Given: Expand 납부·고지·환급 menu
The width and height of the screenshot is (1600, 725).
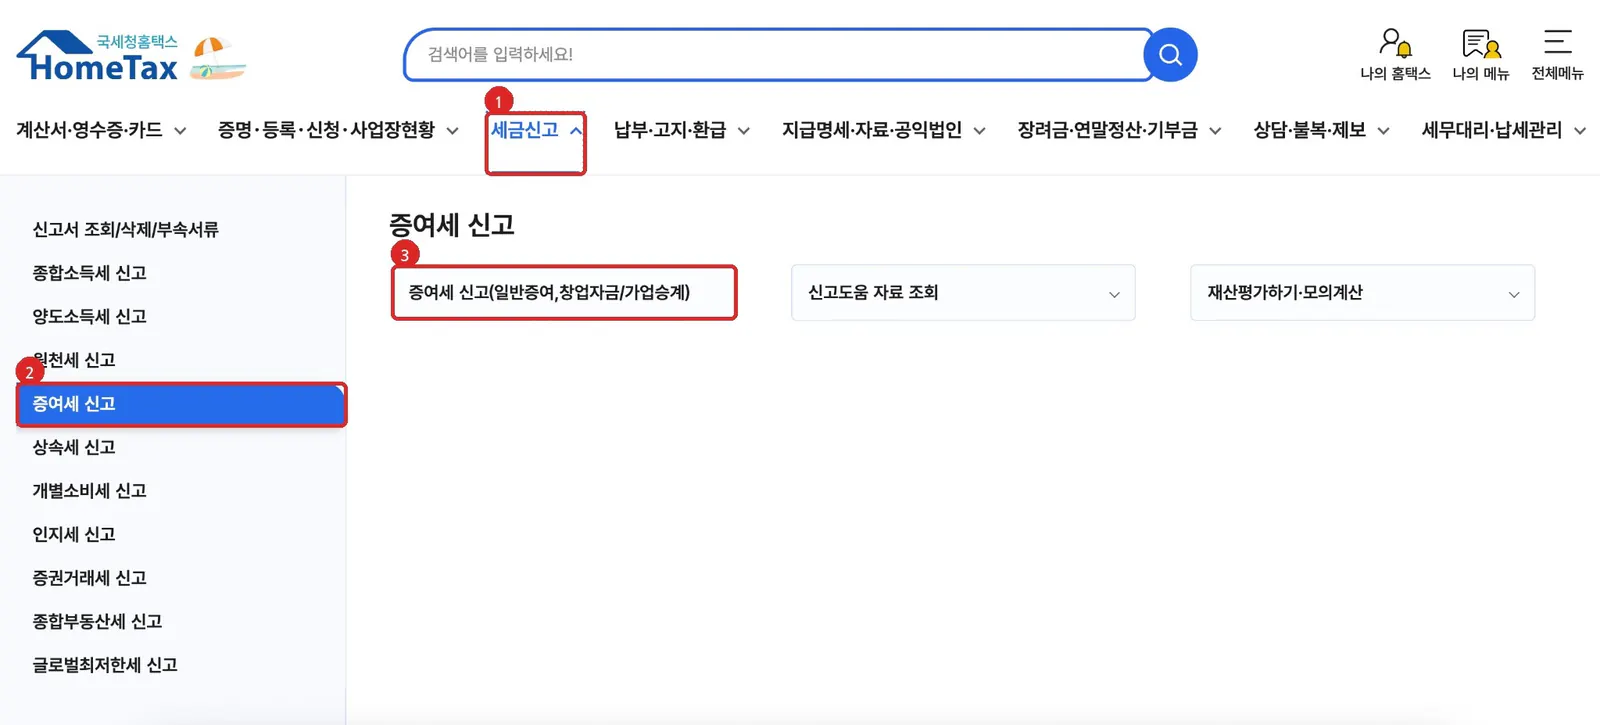Looking at the screenshot, I should point(681,130).
